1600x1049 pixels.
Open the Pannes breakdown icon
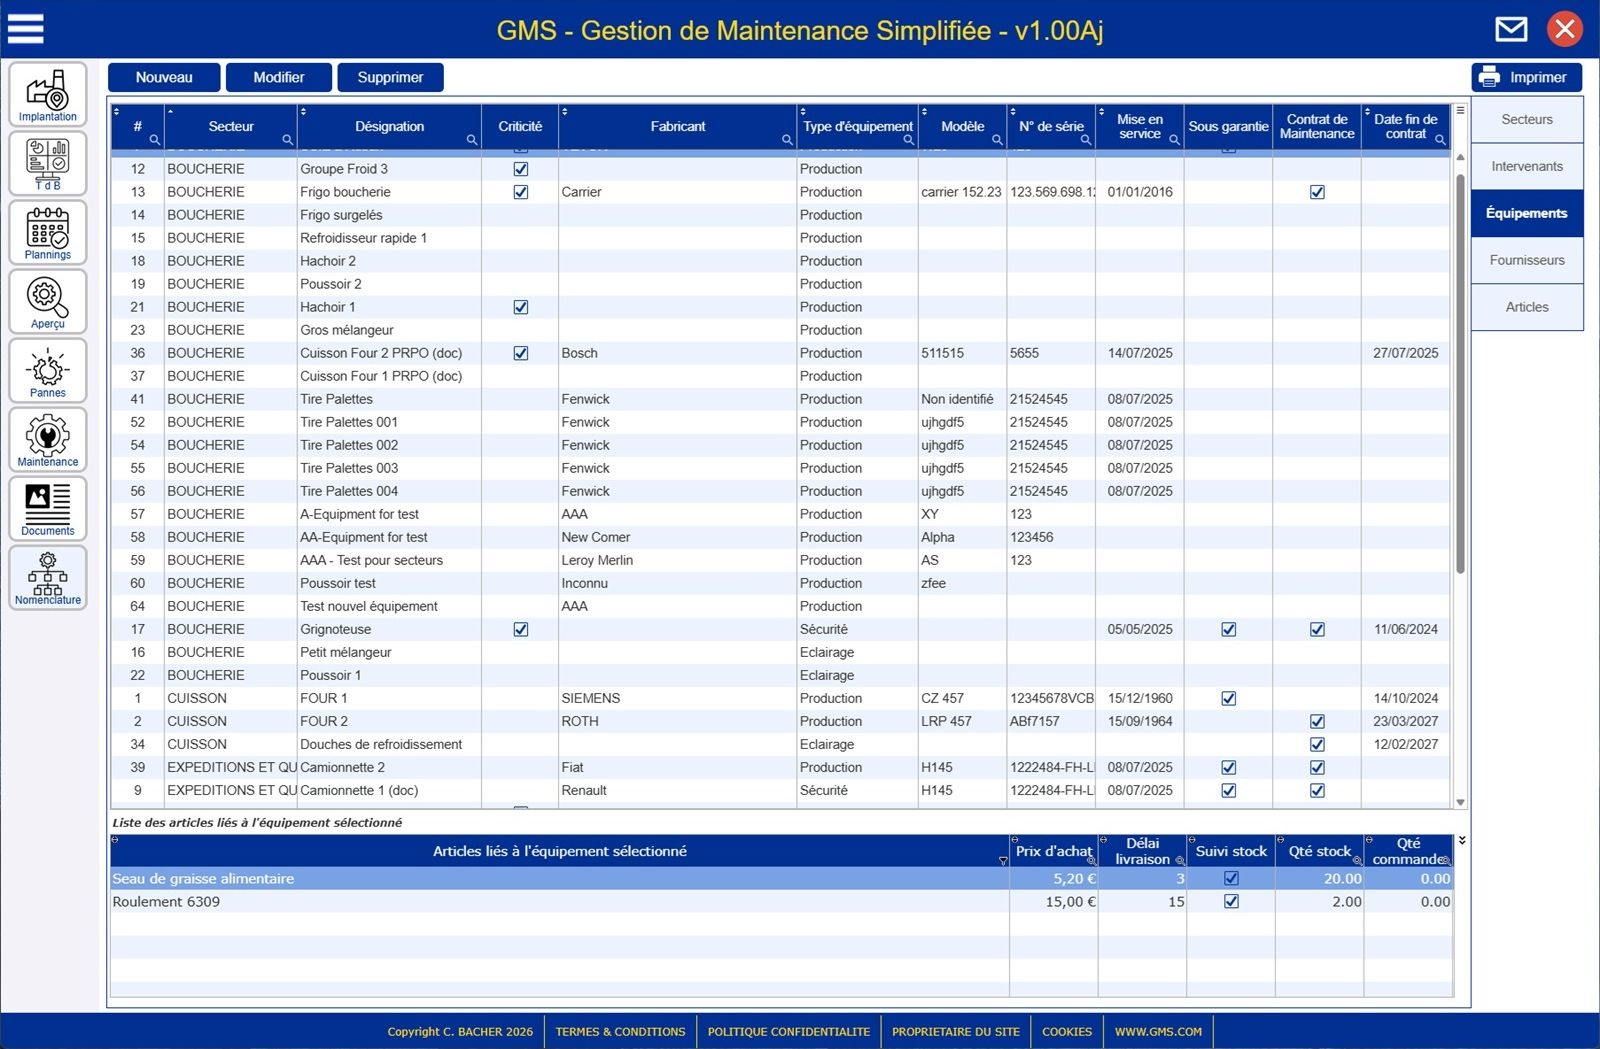pos(47,370)
